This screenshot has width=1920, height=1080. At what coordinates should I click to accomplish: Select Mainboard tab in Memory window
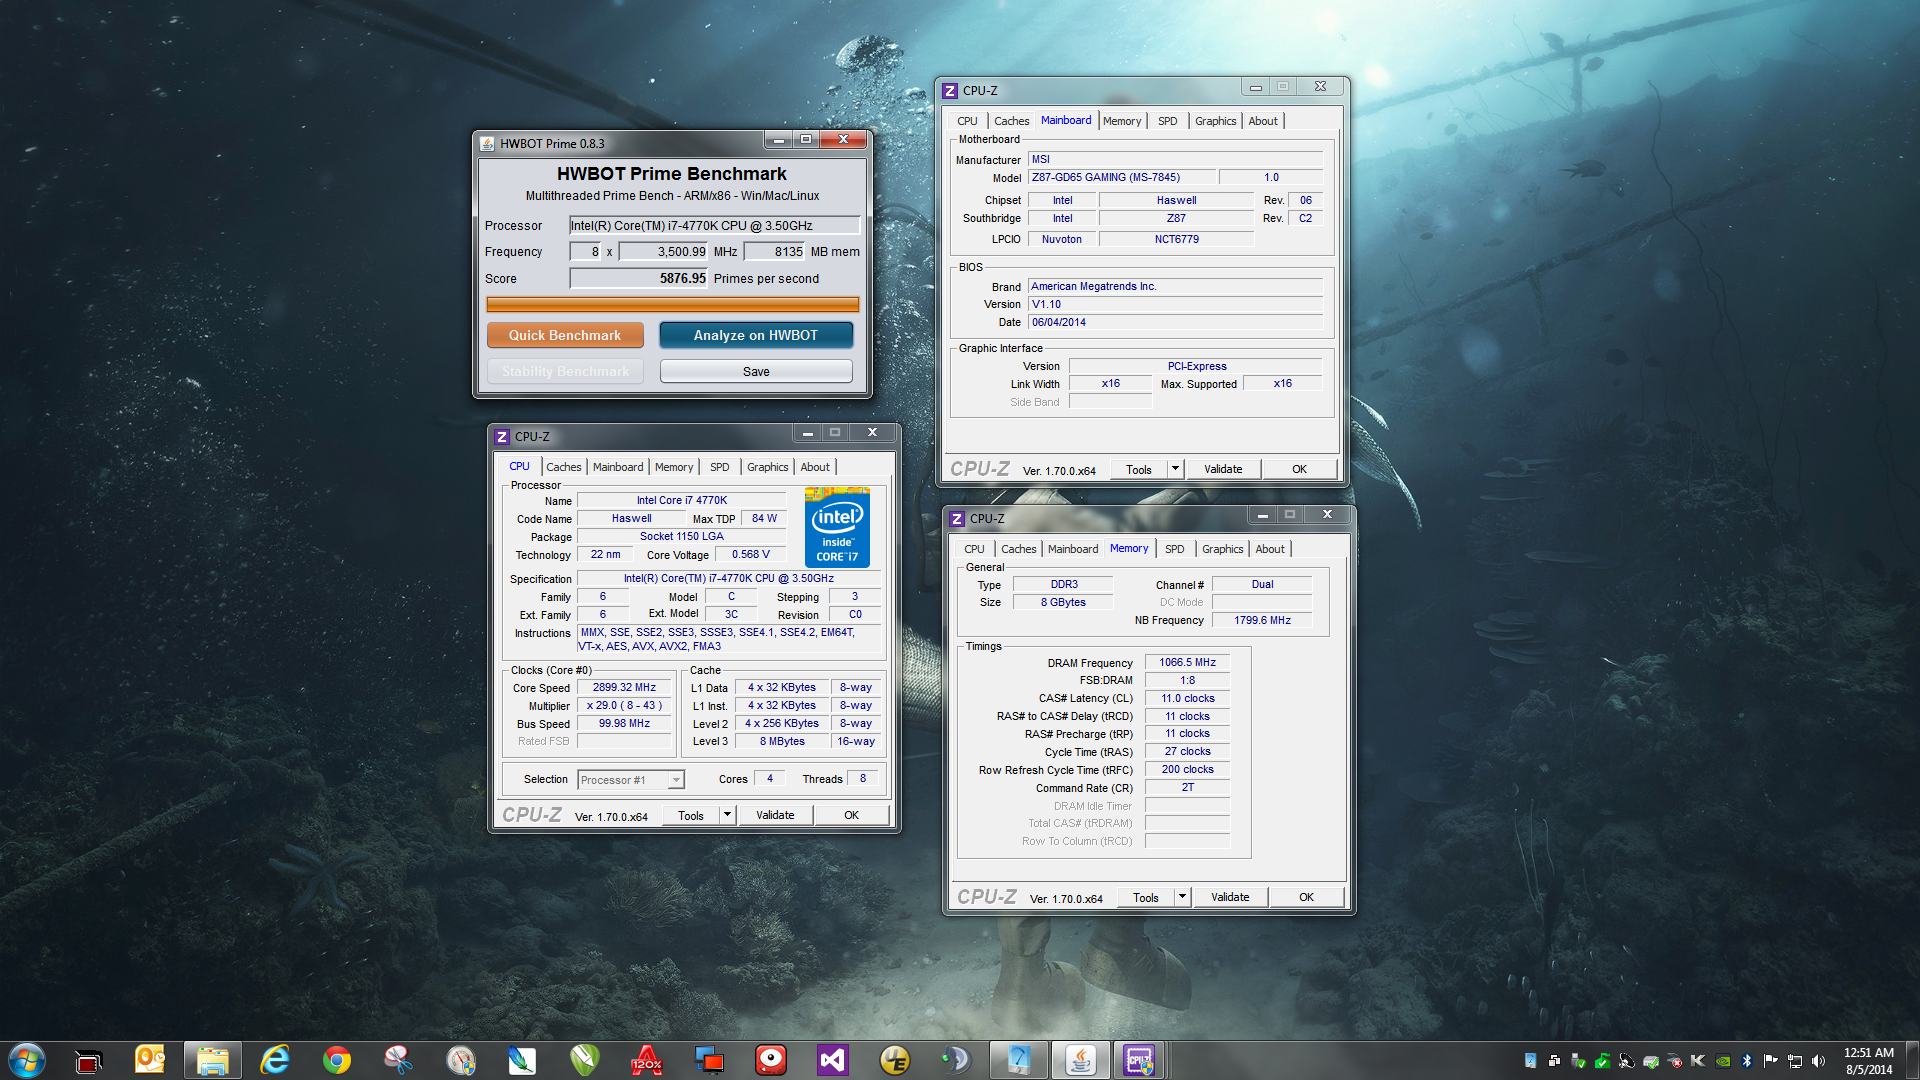(x=1073, y=549)
